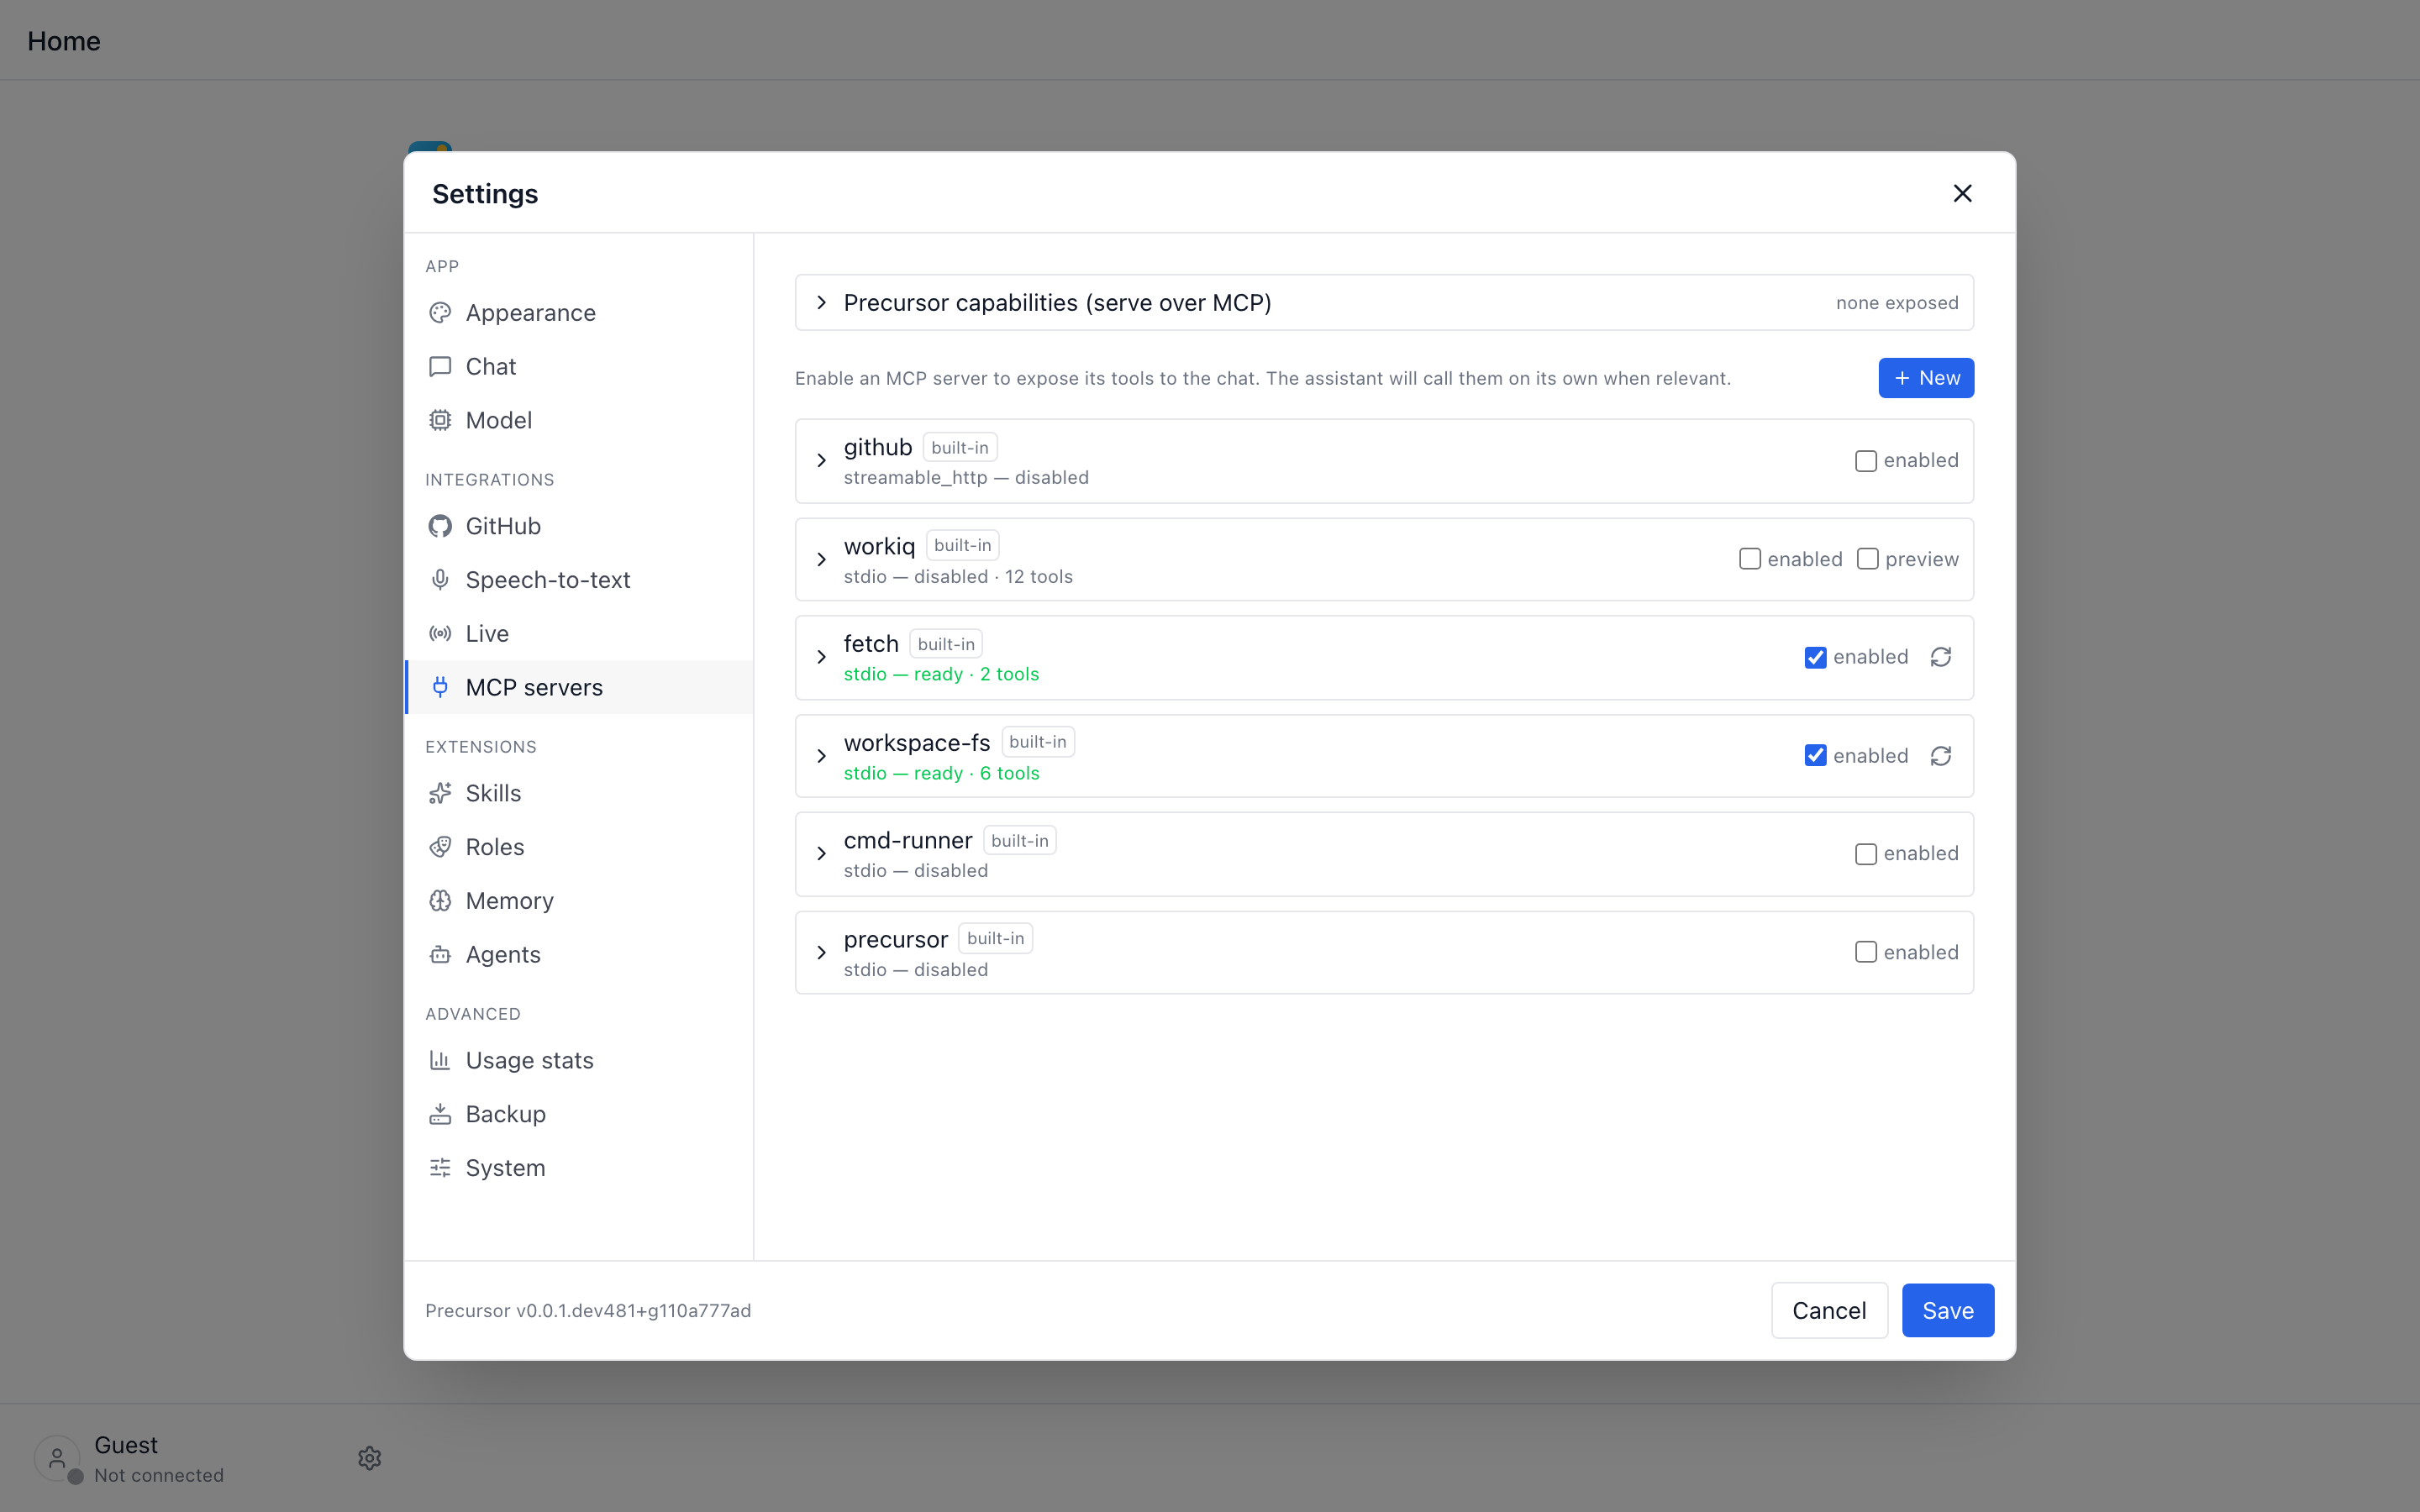Click the Chat bubble icon
The image size is (2420, 1512).
coord(440,367)
